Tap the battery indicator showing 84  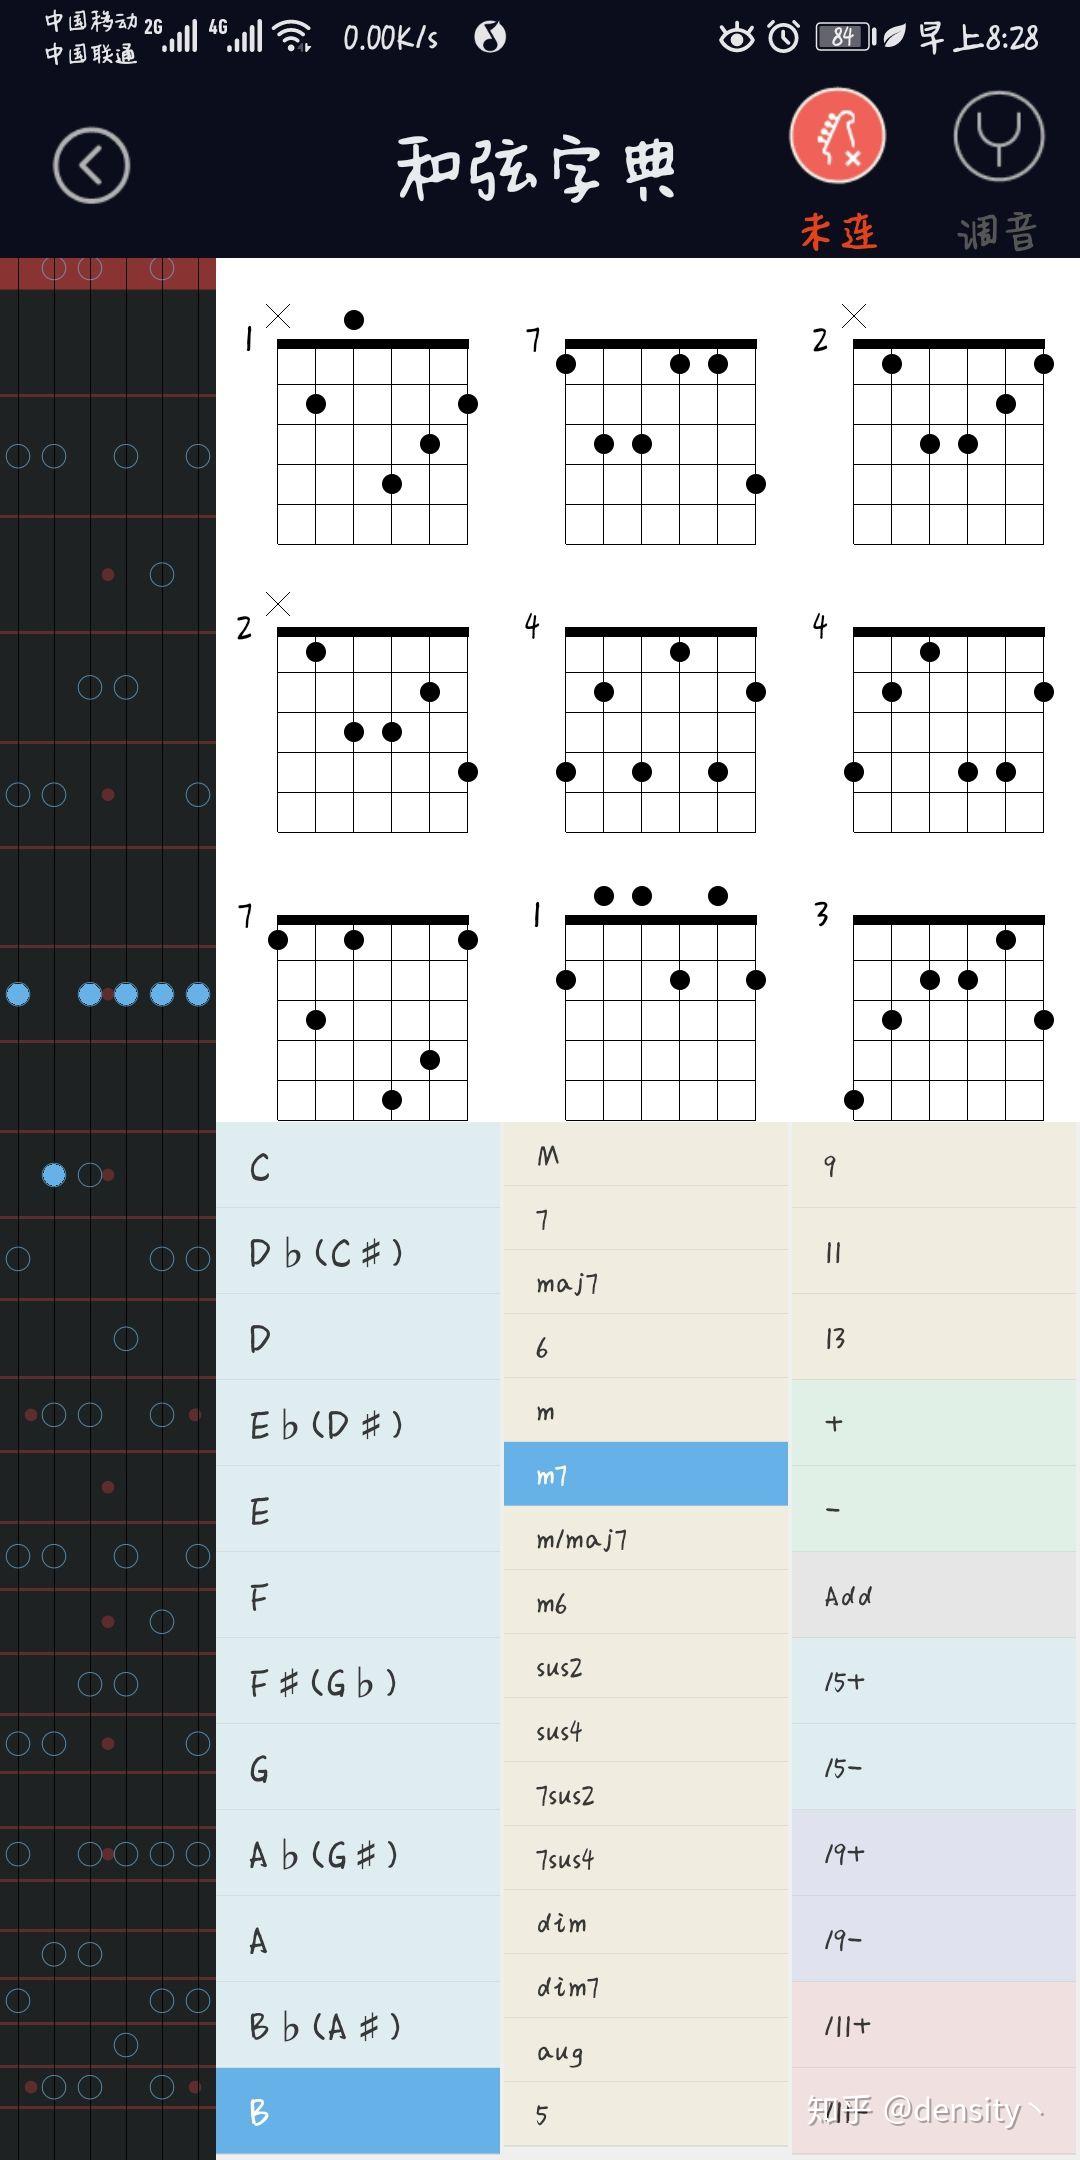click(846, 37)
